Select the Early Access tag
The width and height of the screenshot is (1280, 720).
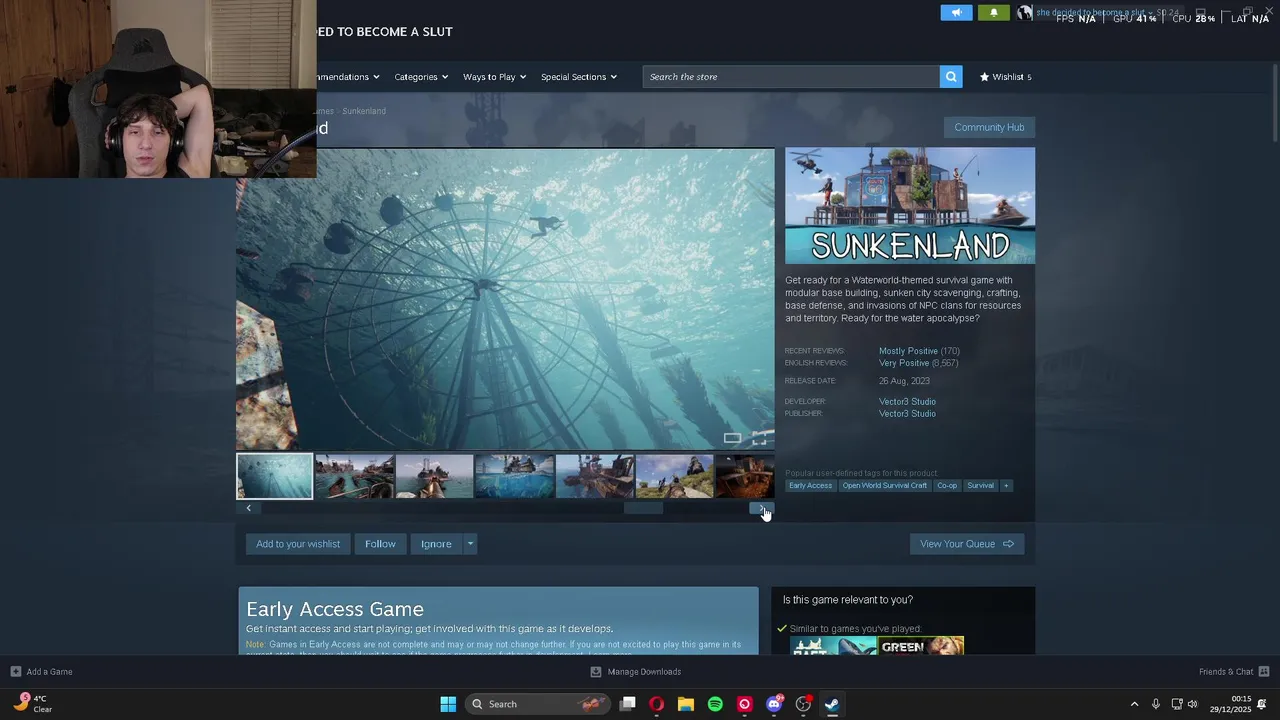point(810,486)
